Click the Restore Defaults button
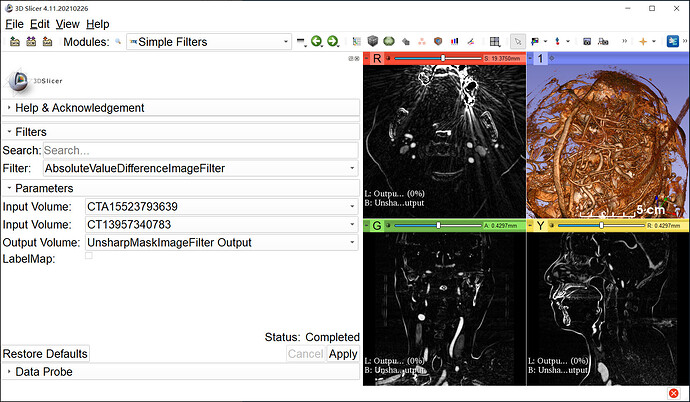Image resolution: width=690 pixels, height=402 pixels. click(x=45, y=354)
